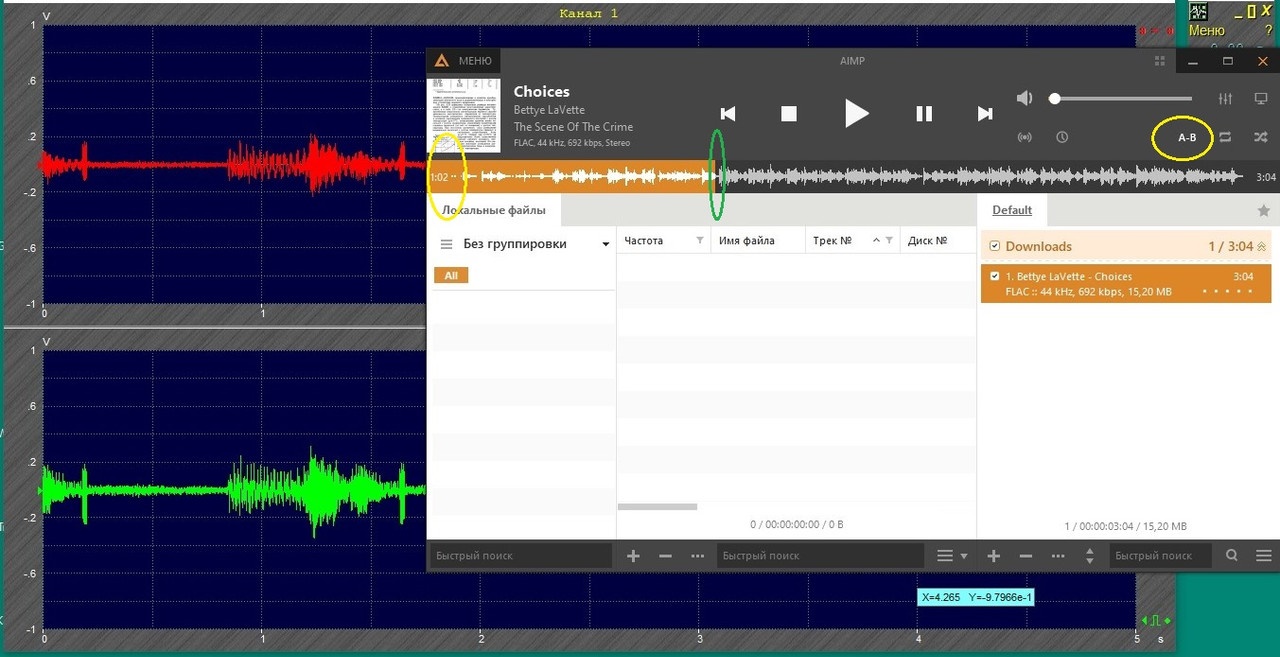
Task: Toggle repeat playback mode
Action: point(1225,137)
